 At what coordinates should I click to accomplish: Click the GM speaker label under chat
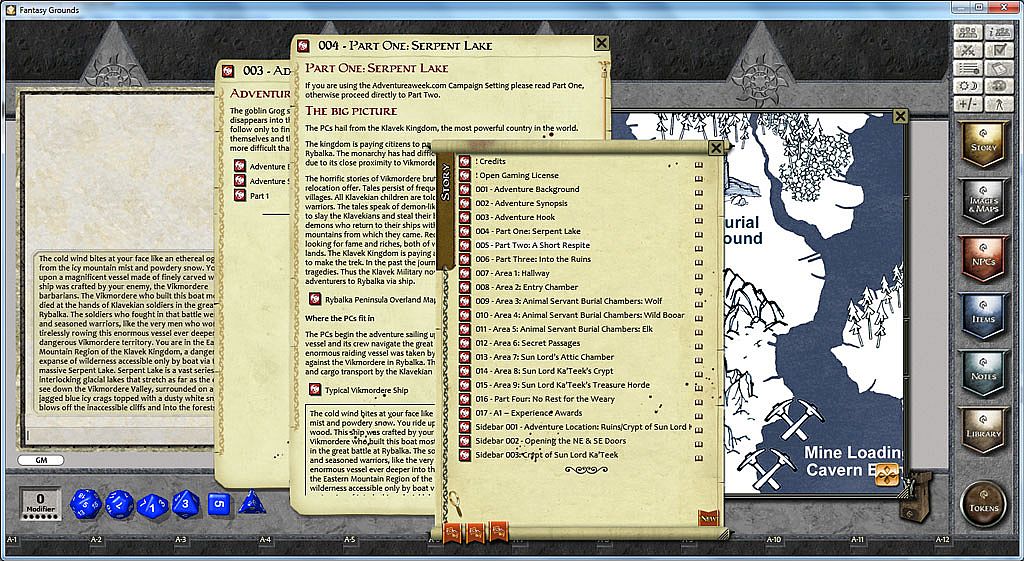tap(41, 460)
